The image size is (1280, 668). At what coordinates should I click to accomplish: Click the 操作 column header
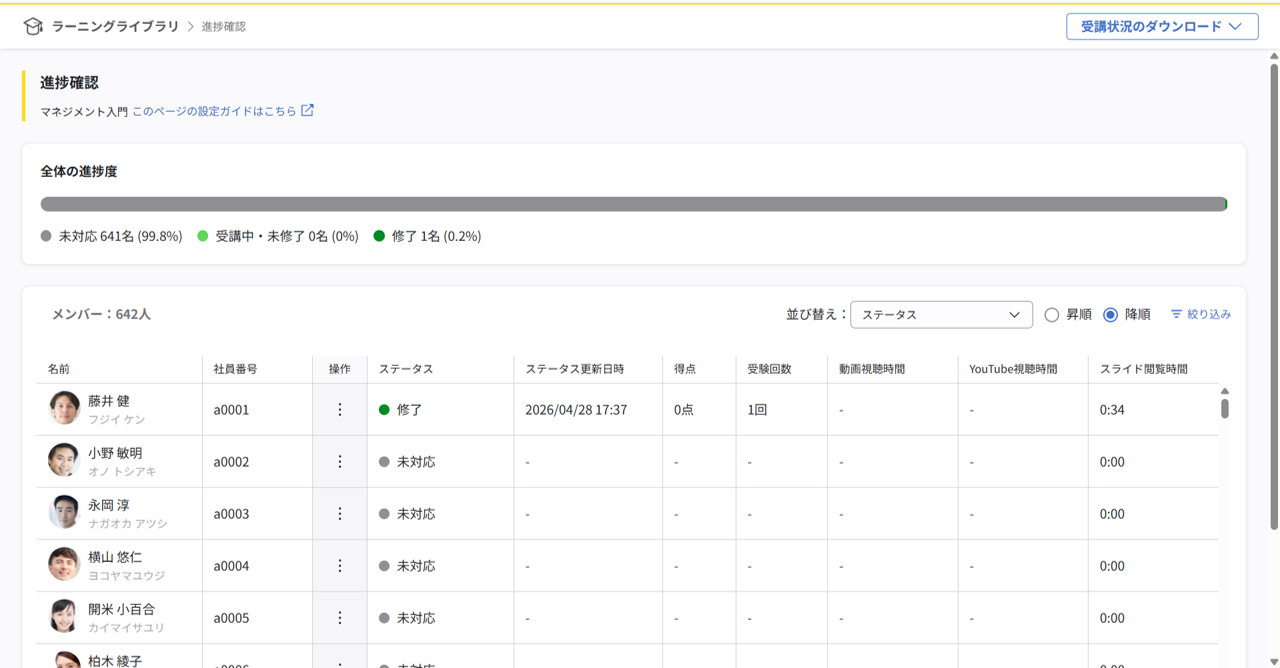pos(340,369)
